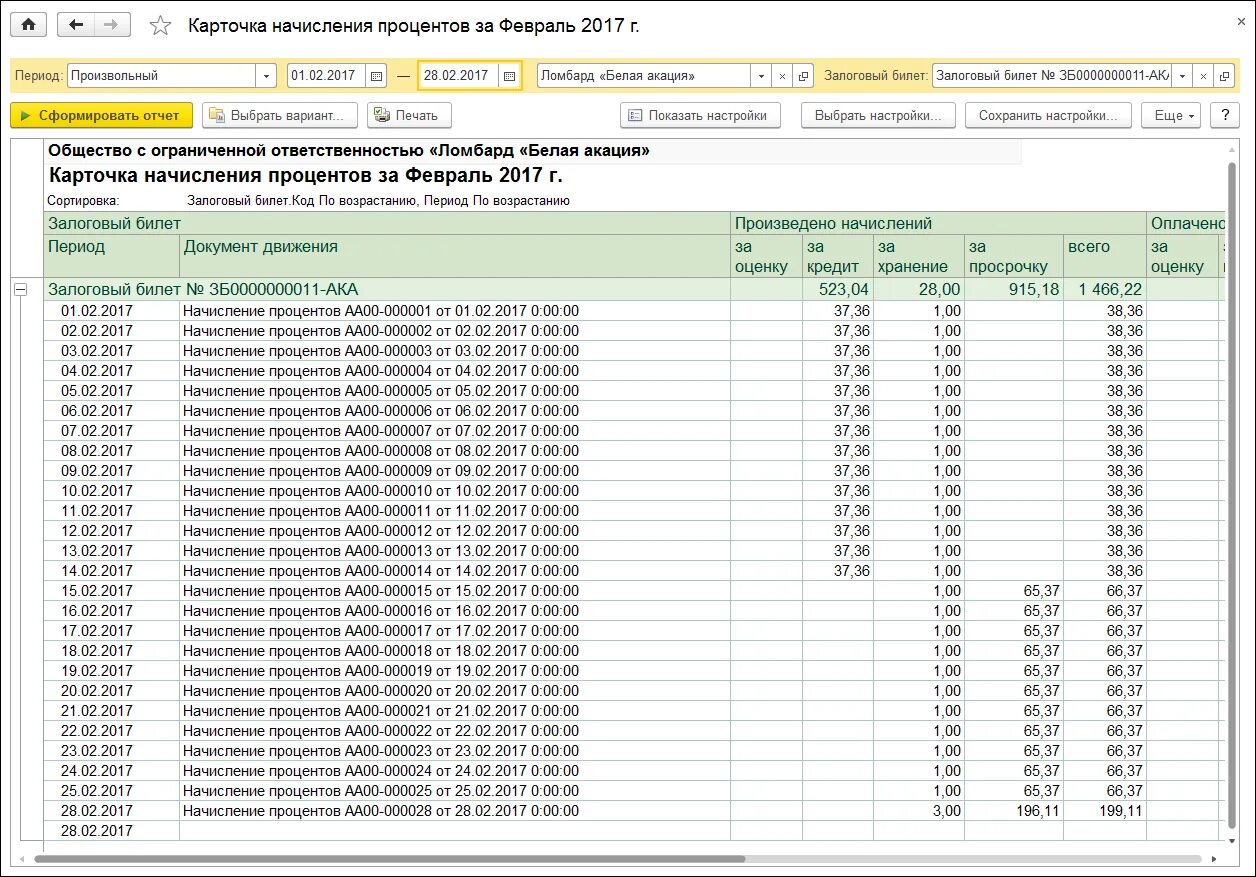Open calendar for start date 01.02.2017
The image size is (1256, 877).
pyautogui.click(x=376, y=76)
